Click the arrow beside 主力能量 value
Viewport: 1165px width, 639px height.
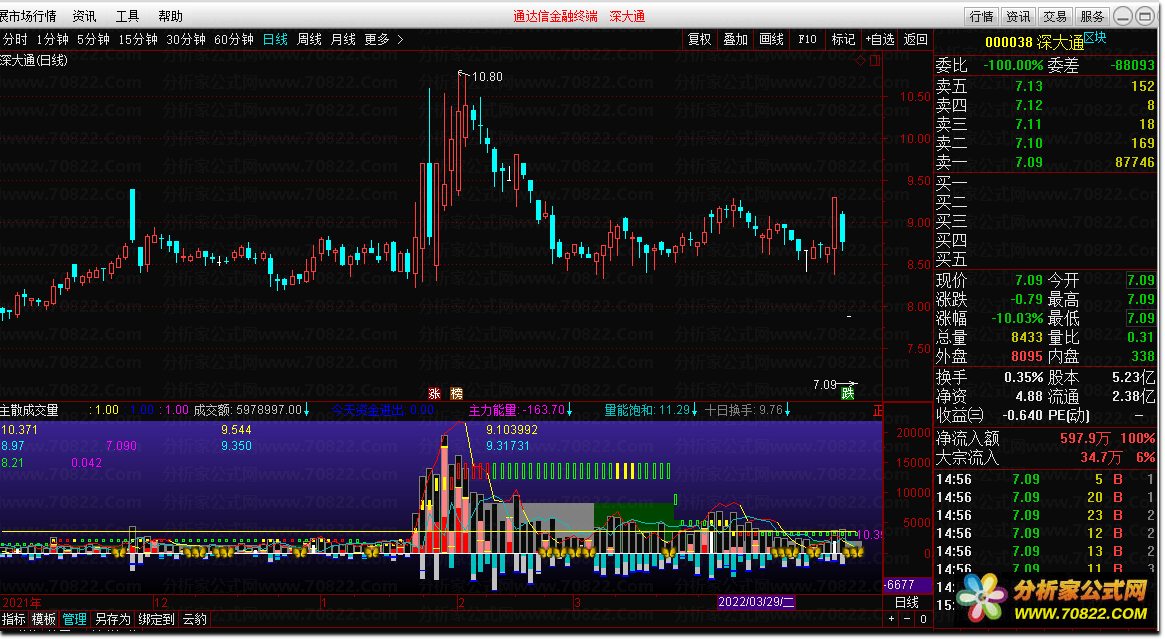tap(570, 410)
